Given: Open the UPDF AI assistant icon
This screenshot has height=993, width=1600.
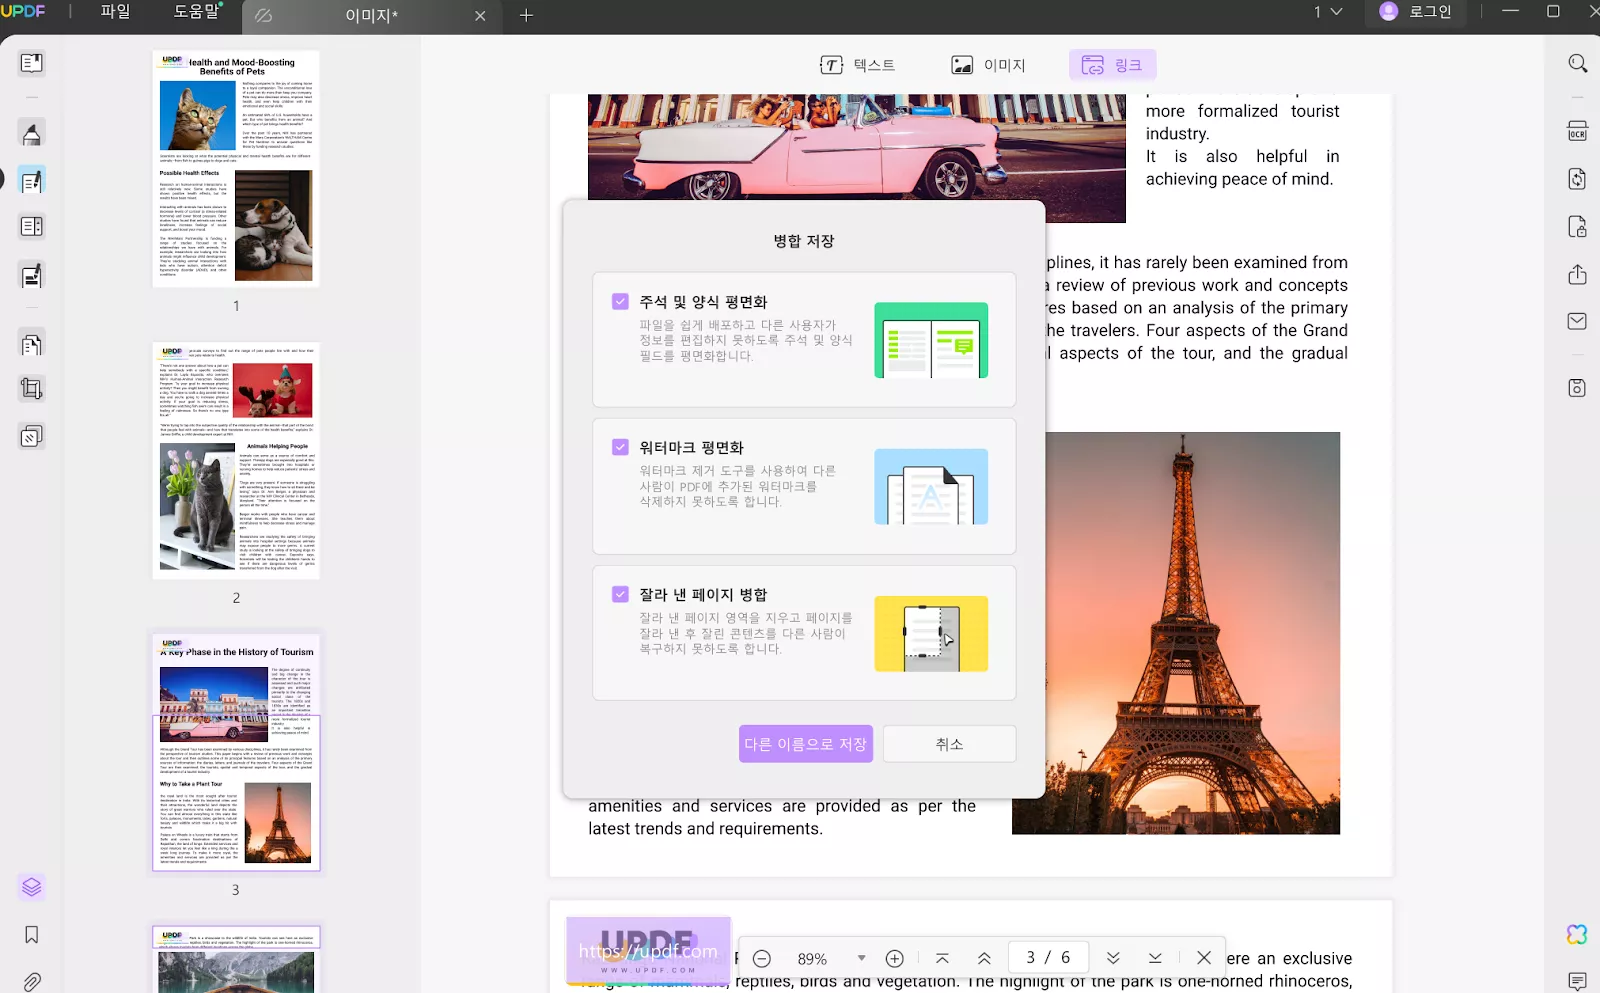Looking at the screenshot, I should (x=1577, y=934).
